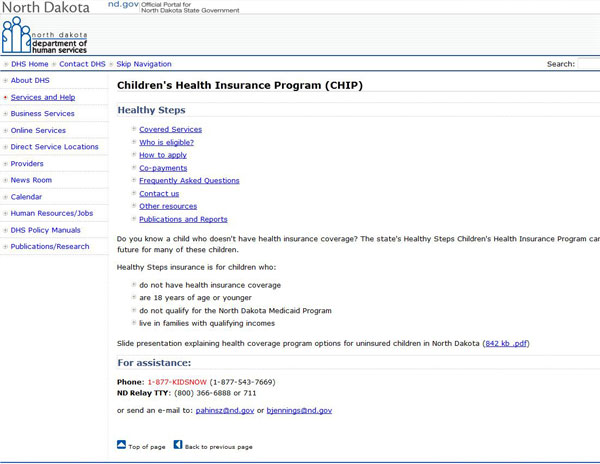Open the Co-payments link
Image resolution: width=600 pixels, height=464 pixels.
[163, 168]
